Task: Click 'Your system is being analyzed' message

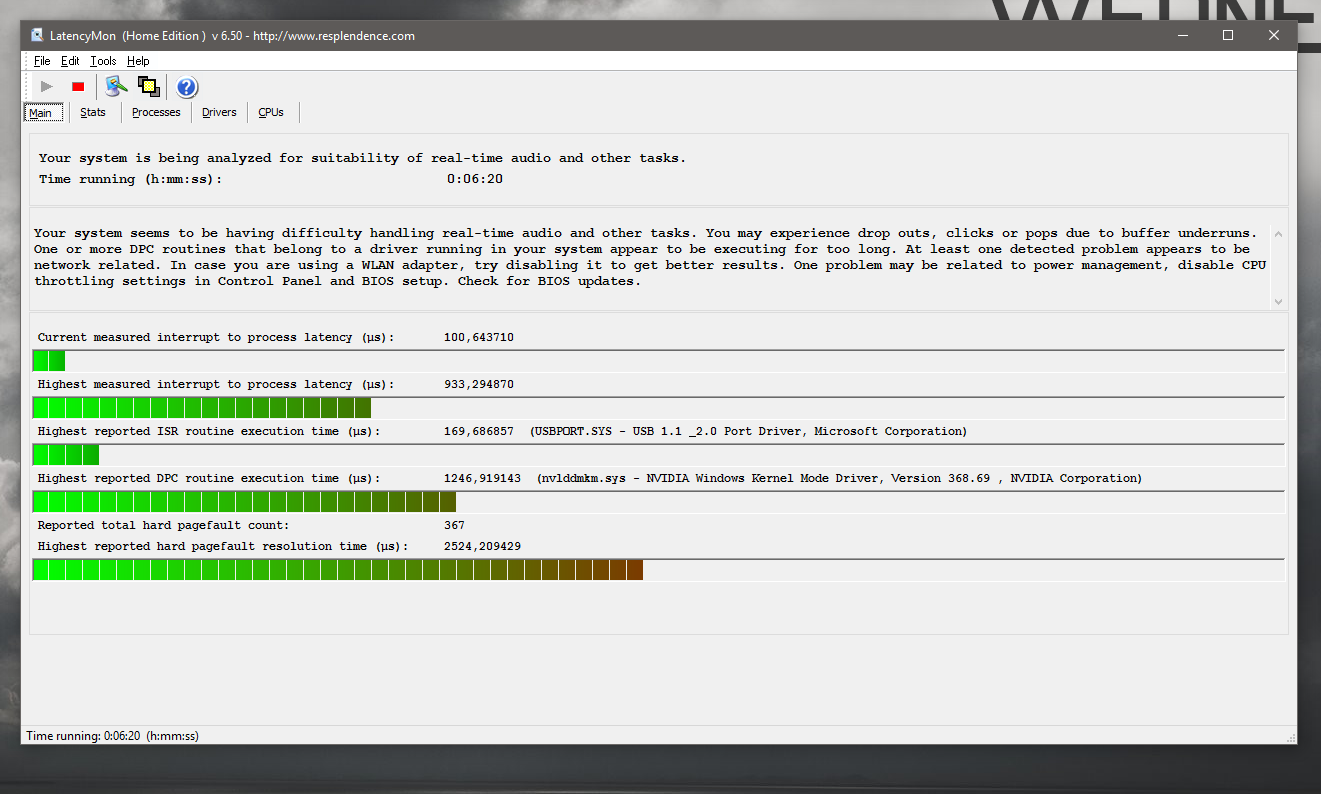Action: (x=363, y=158)
